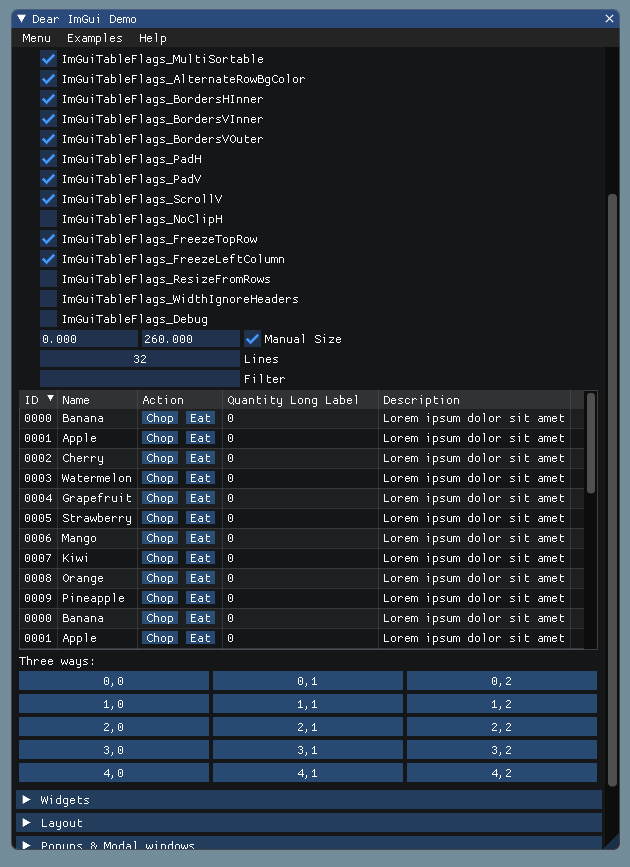Click the Pineapple name cell
This screenshot has height=867, width=630.
(x=93, y=598)
